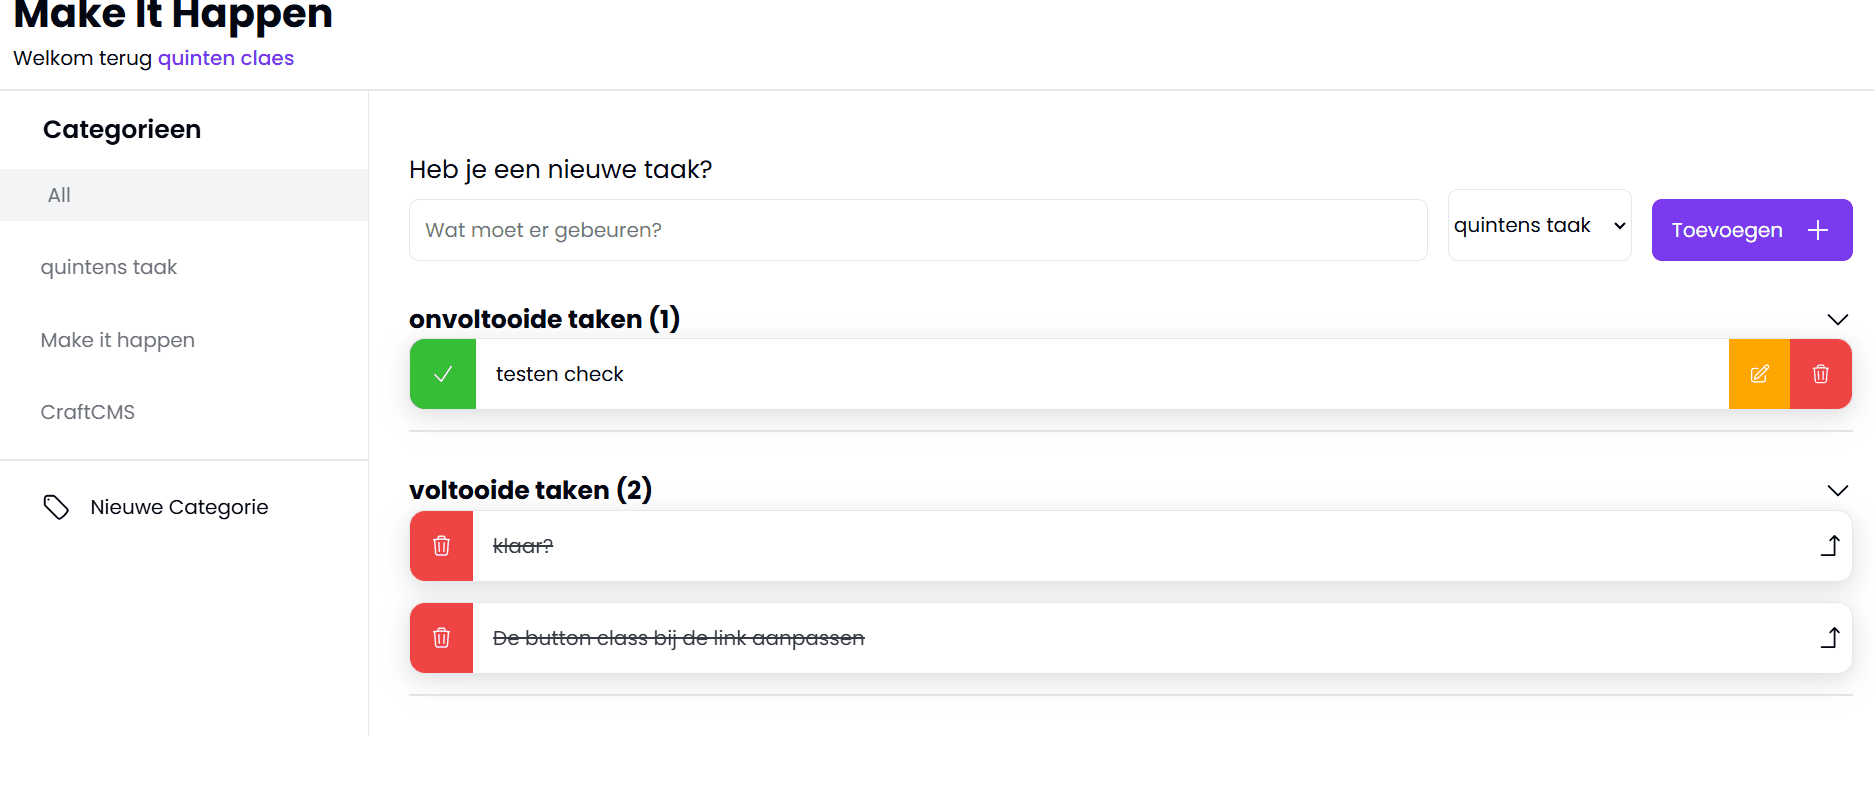The image size is (1874, 808).
Task: Restore 'De button class' task arrow
Action: pos(1830,638)
